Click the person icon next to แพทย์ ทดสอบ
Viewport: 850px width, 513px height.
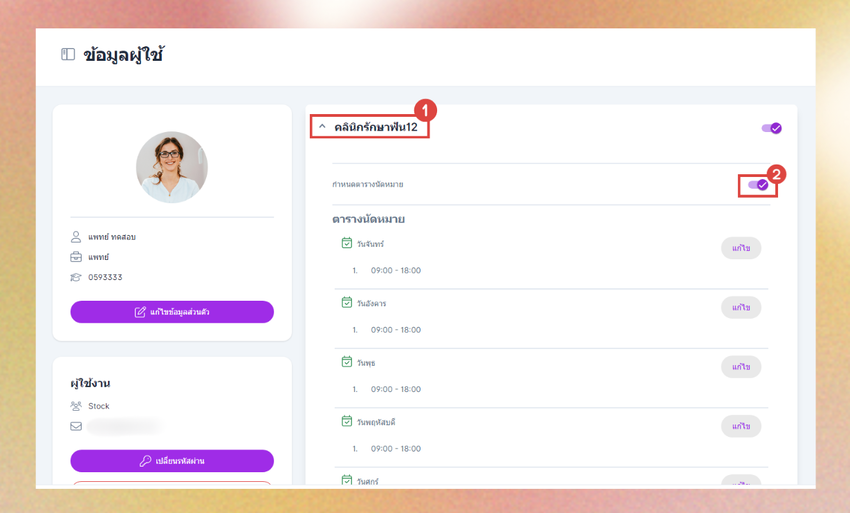(76, 237)
